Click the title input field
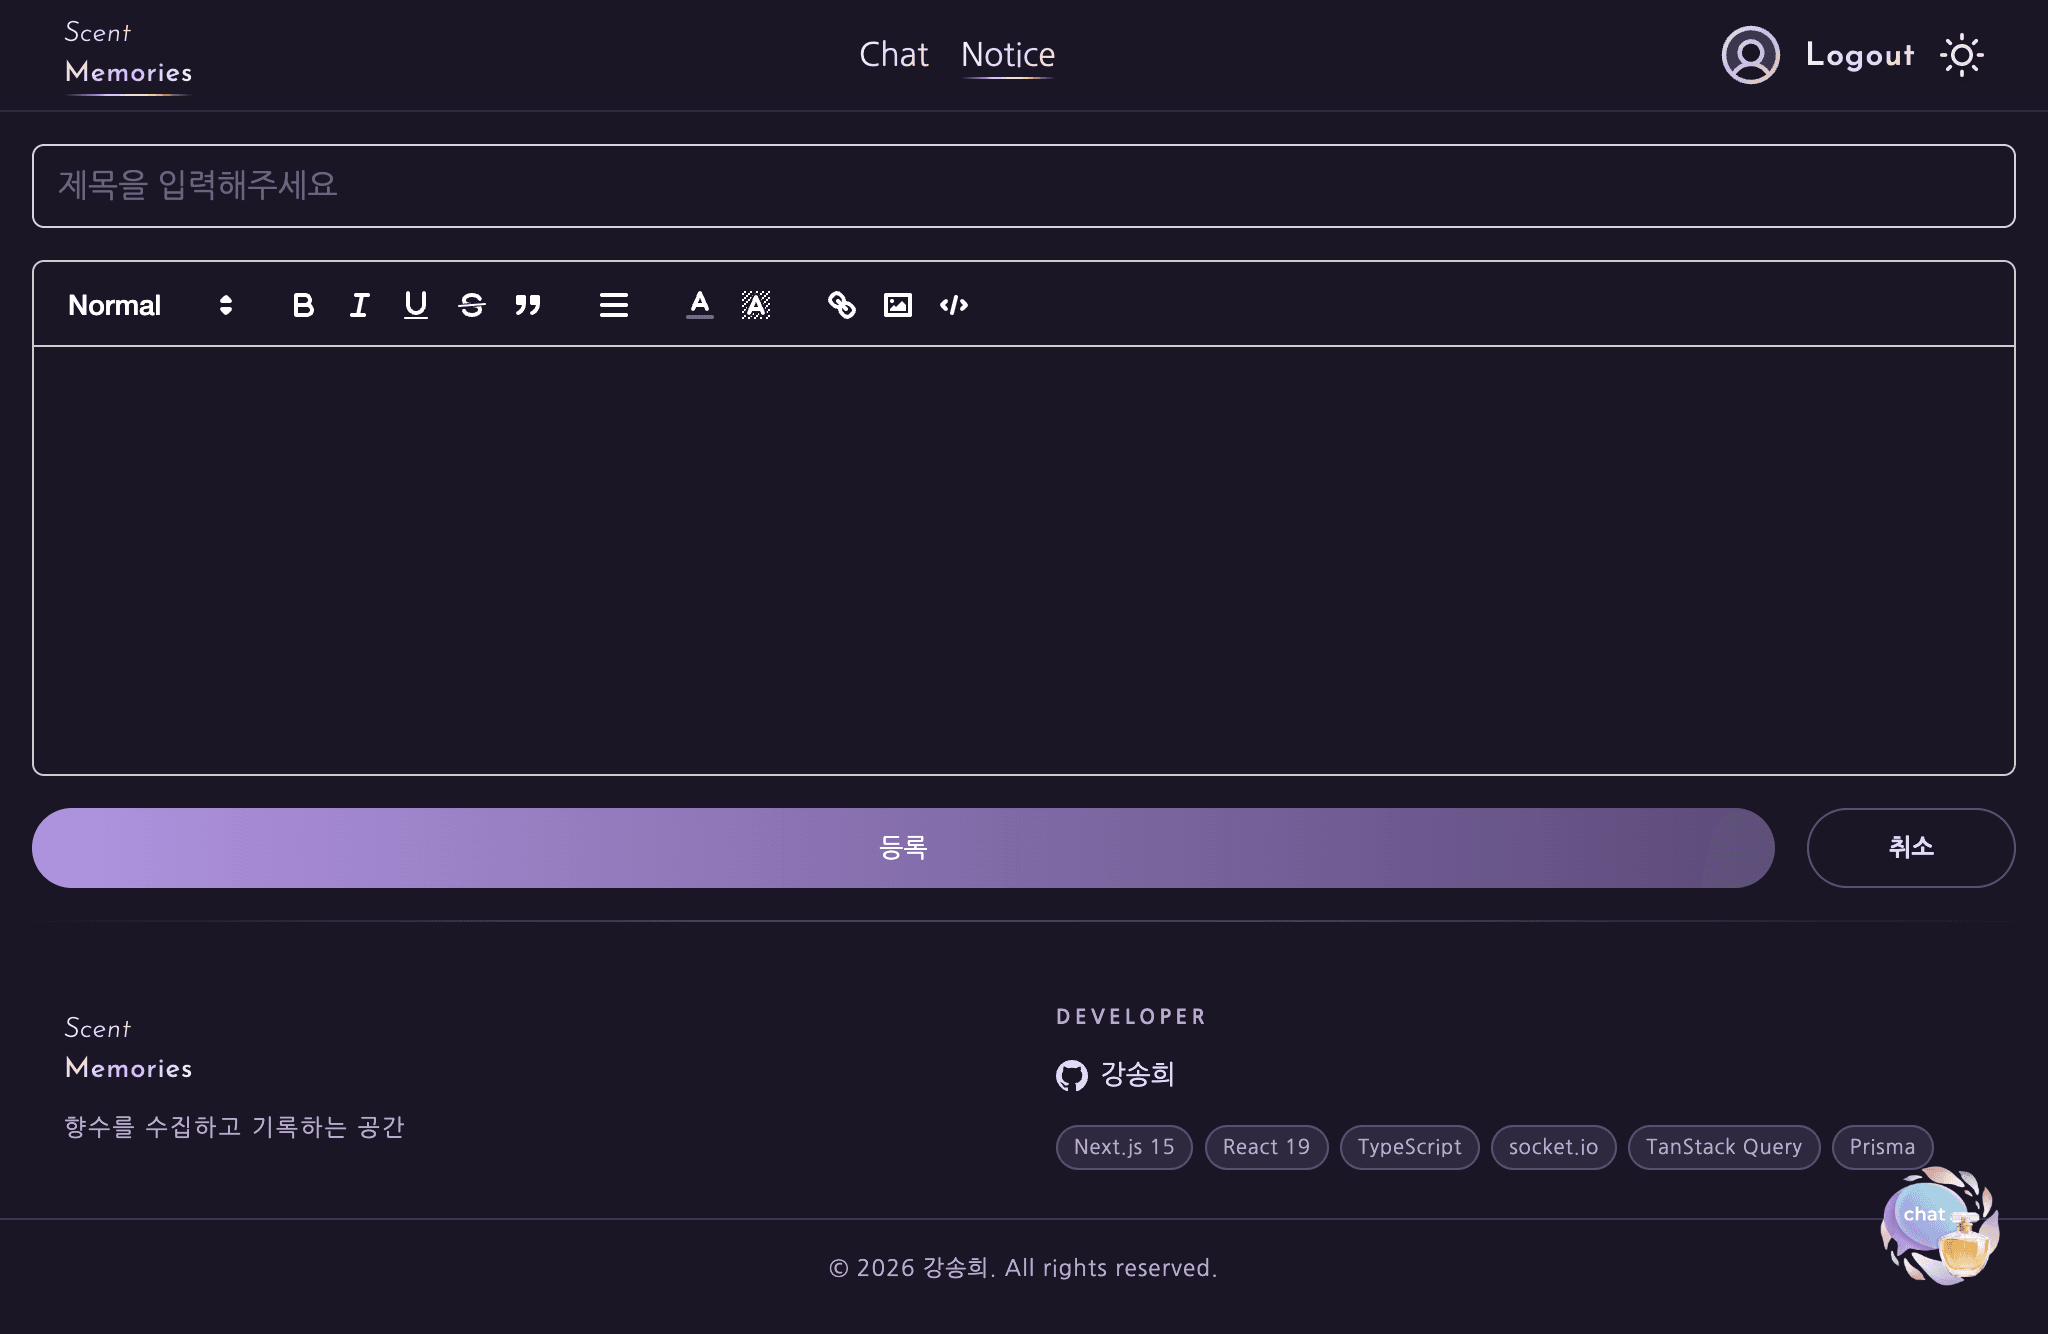The image size is (2048, 1334). click(1023, 186)
